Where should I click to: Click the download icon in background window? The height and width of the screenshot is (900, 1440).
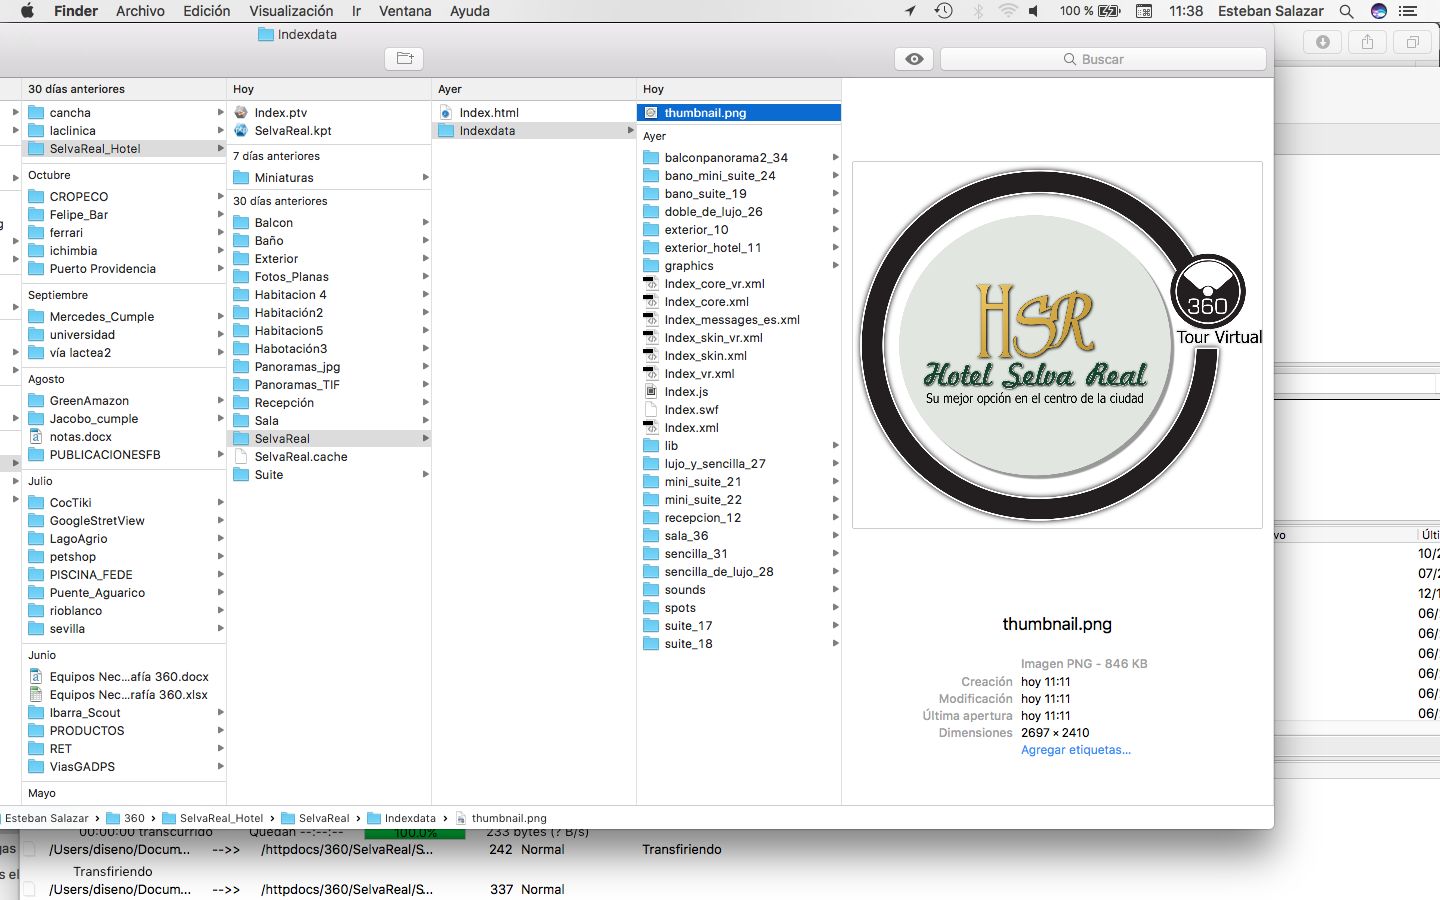point(1323,42)
